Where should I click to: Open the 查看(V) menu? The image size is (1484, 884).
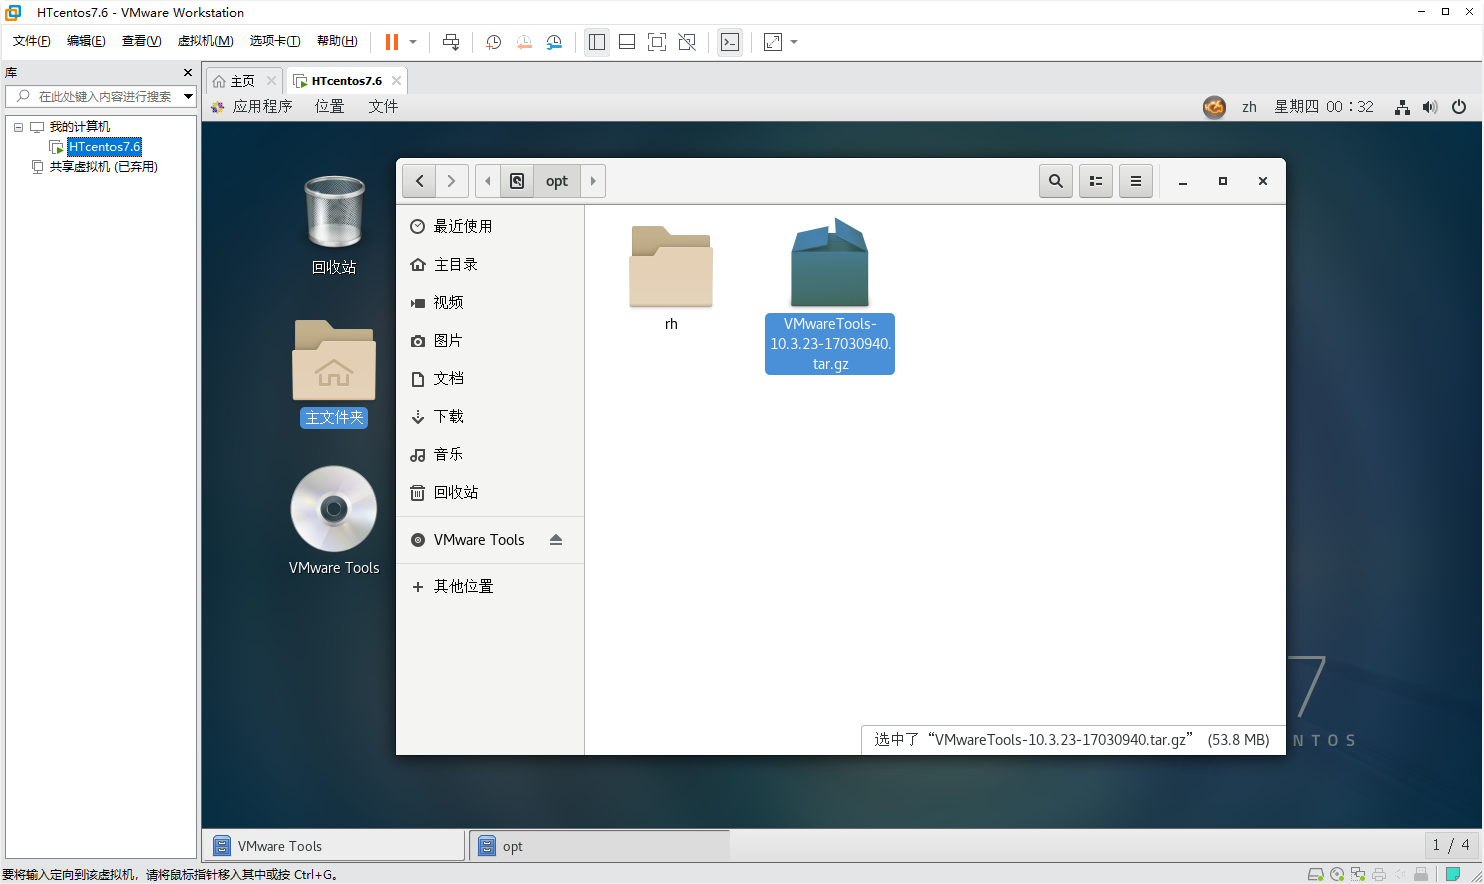tap(141, 41)
